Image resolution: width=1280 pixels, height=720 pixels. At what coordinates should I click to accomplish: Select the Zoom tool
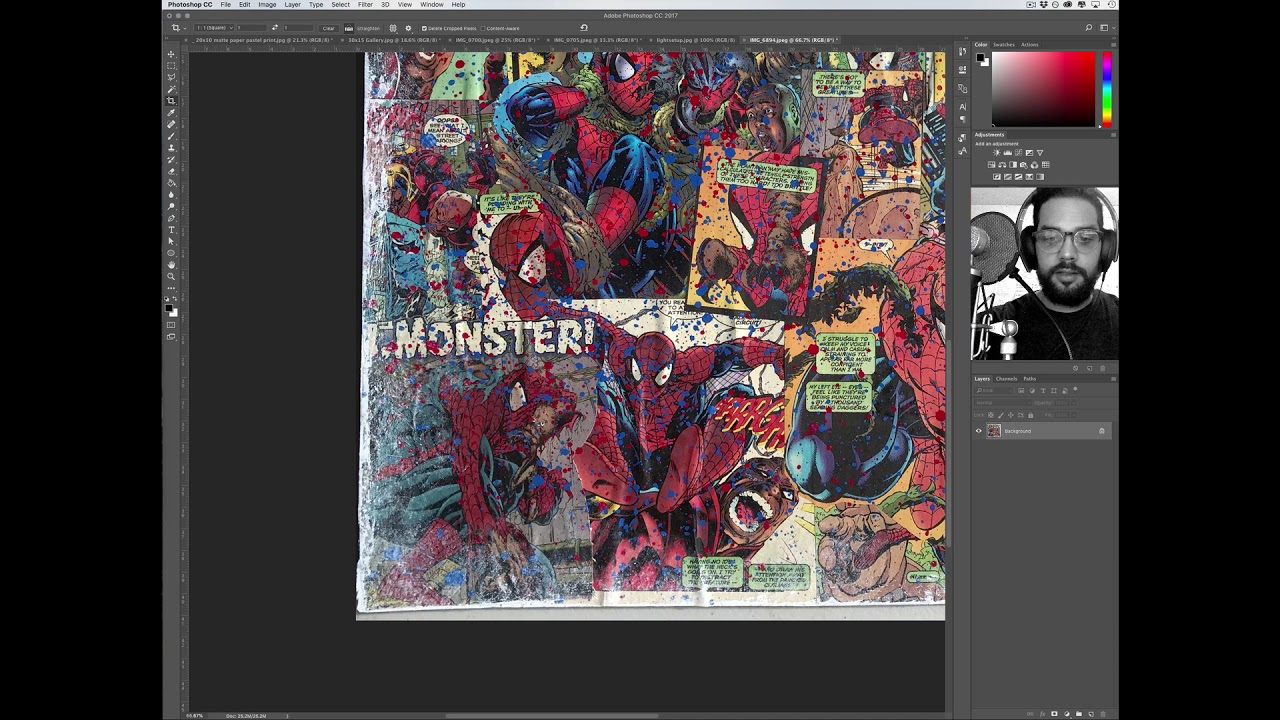(171, 275)
